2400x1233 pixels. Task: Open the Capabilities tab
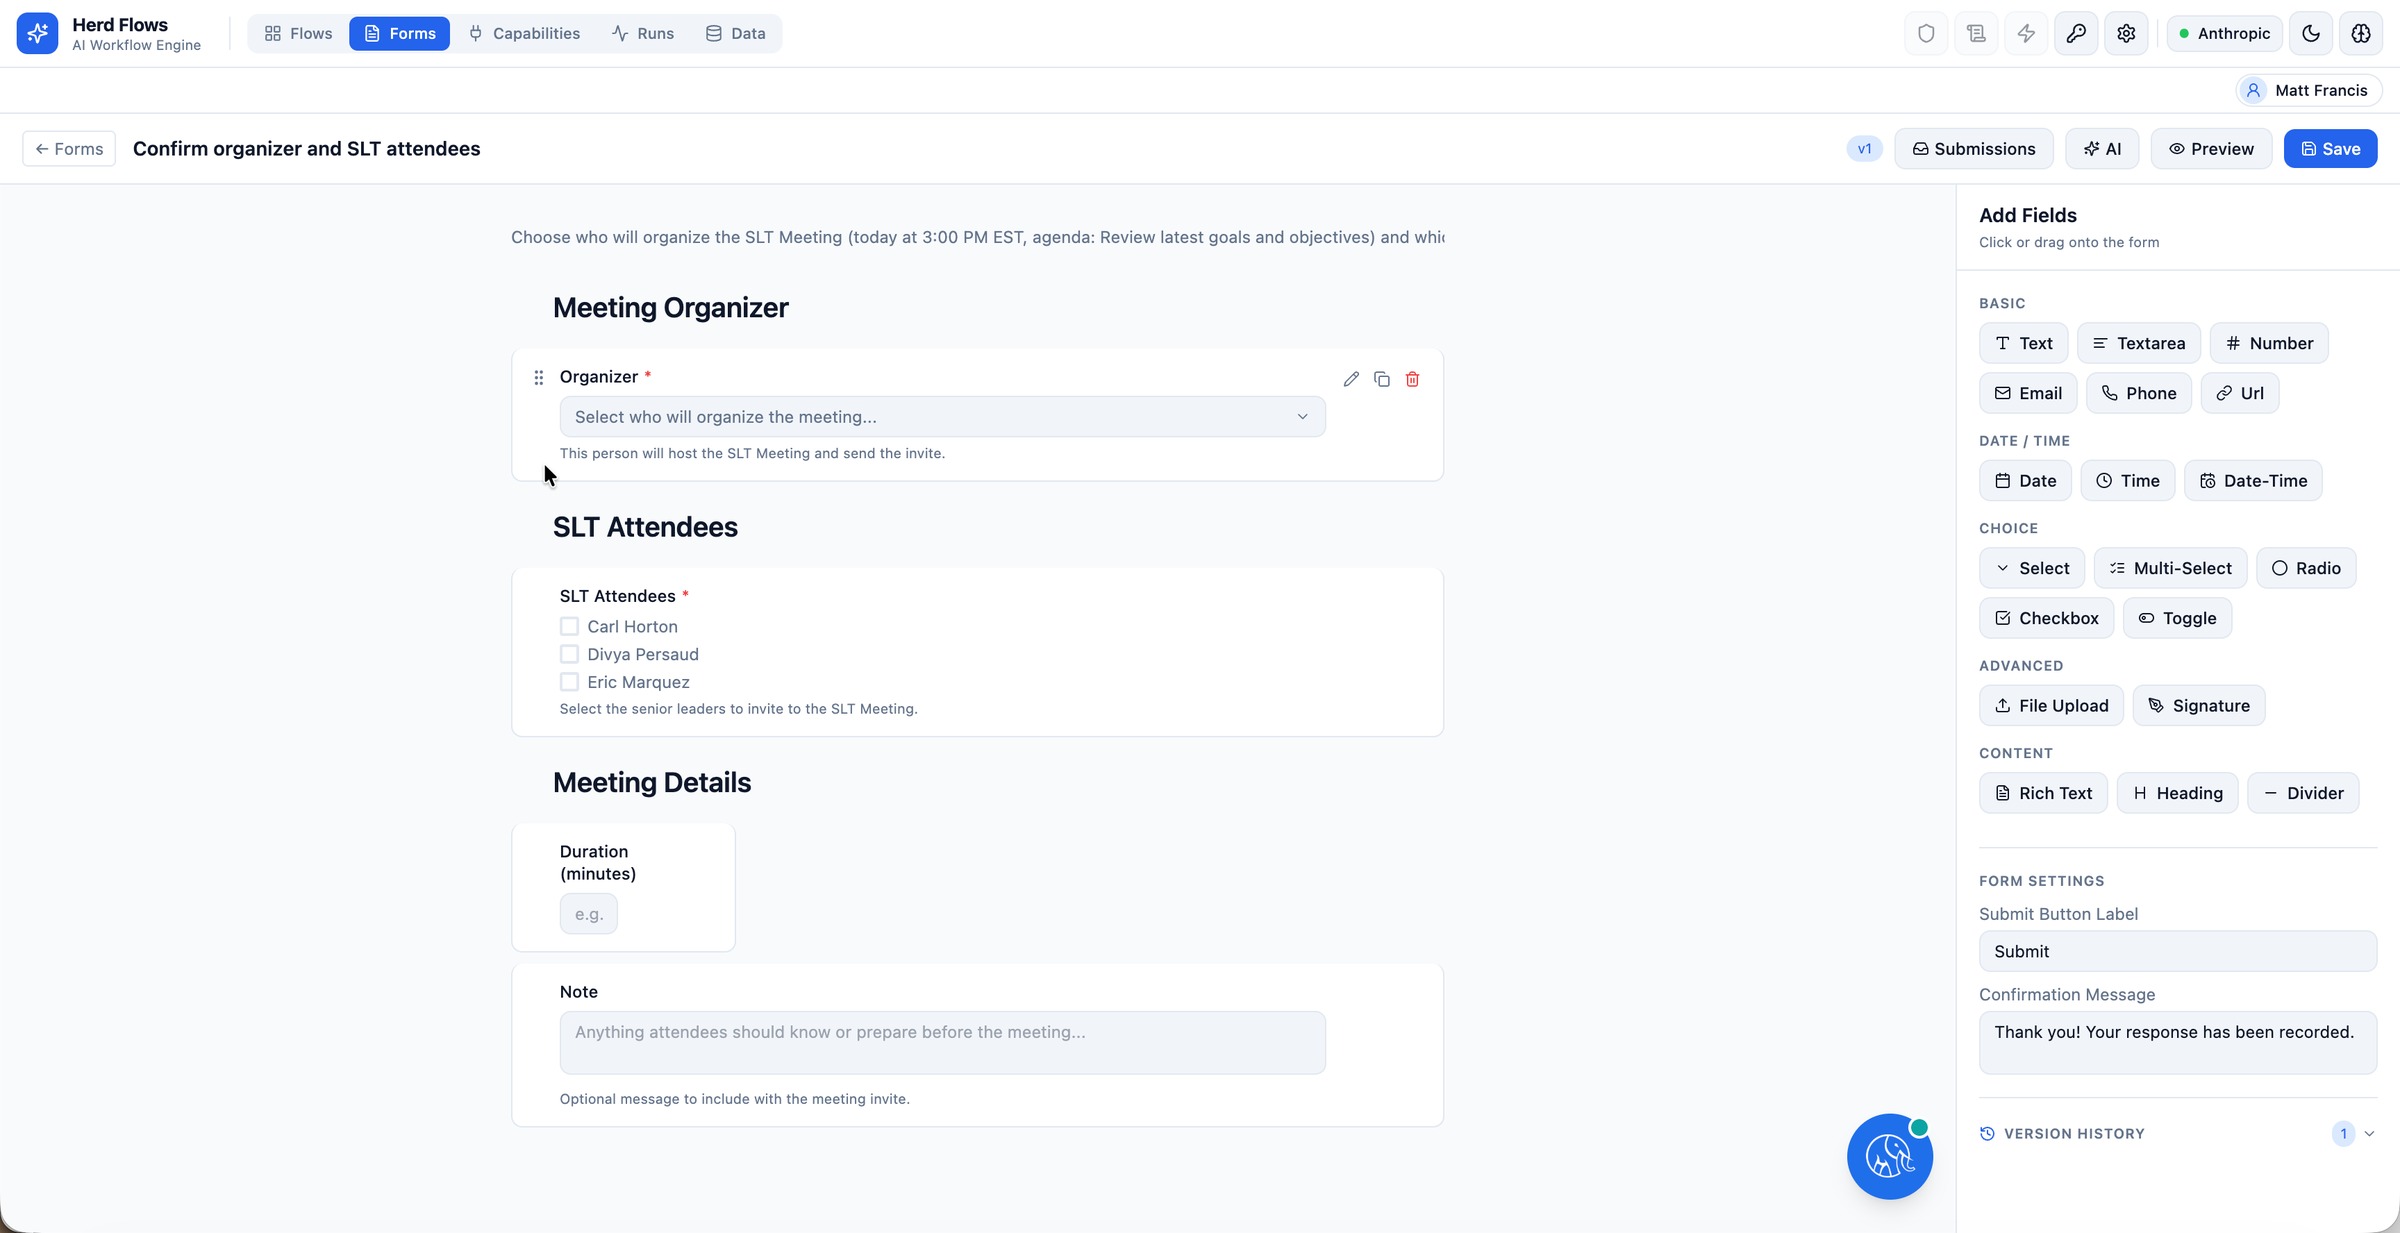[524, 34]
